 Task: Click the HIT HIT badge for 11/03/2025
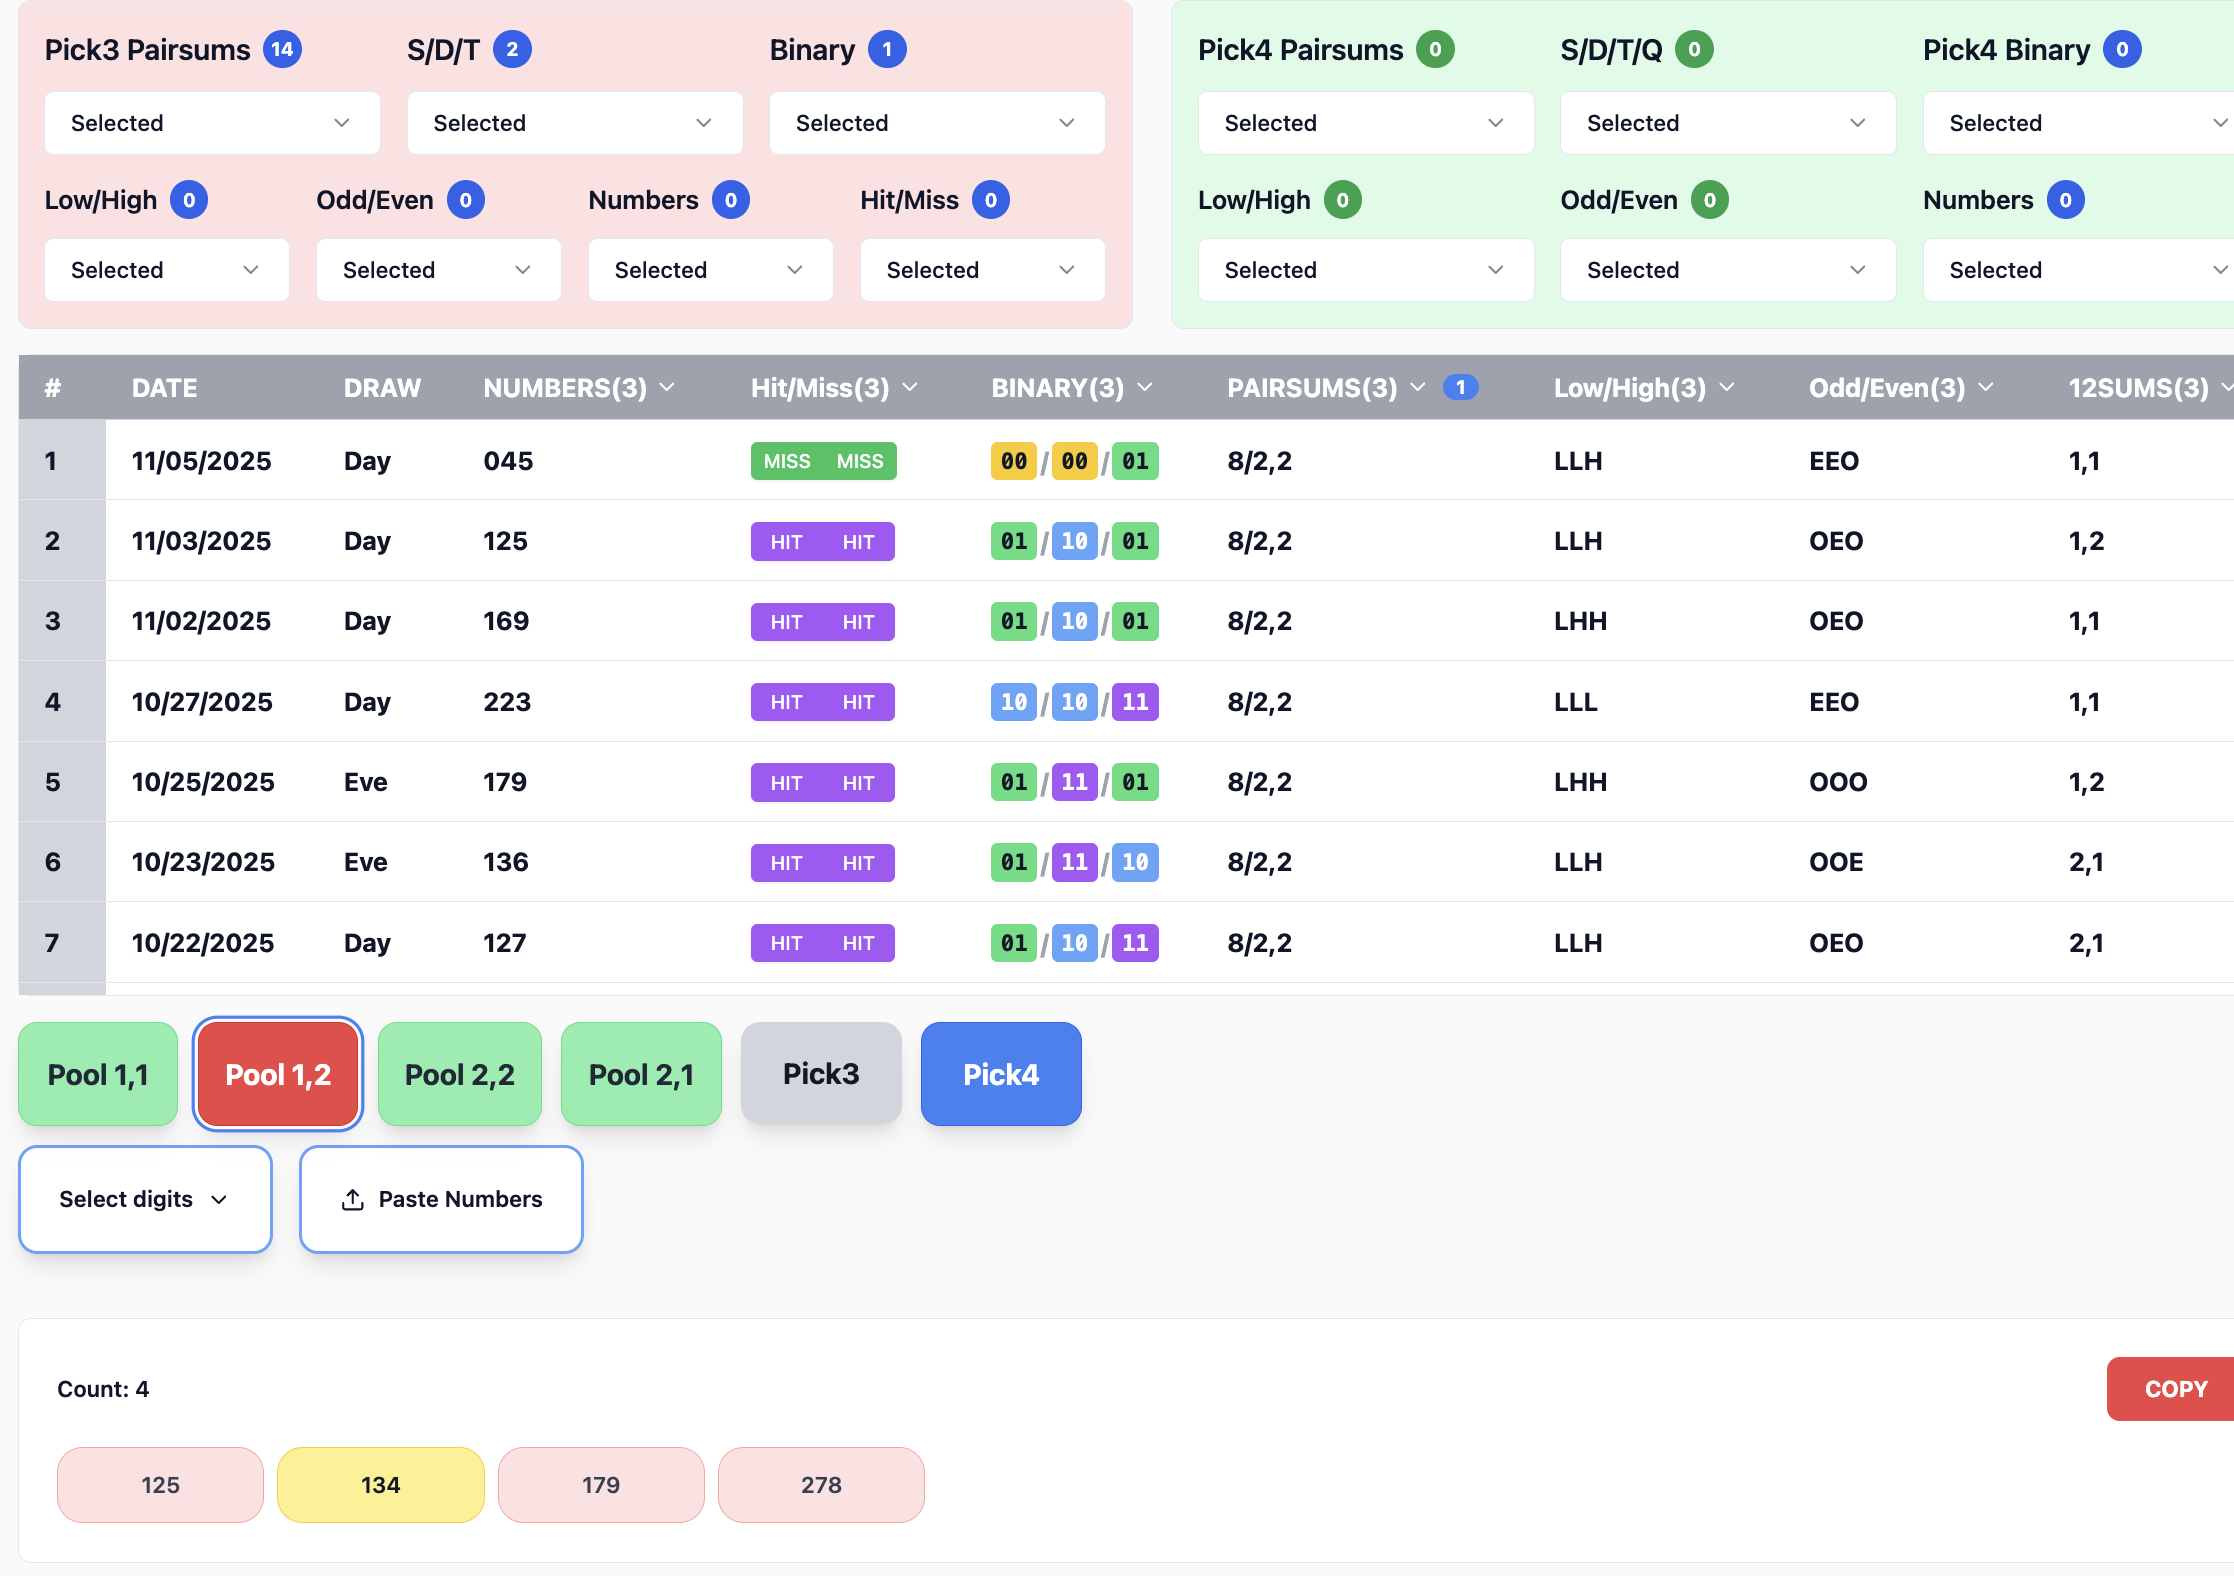[822, 542]
